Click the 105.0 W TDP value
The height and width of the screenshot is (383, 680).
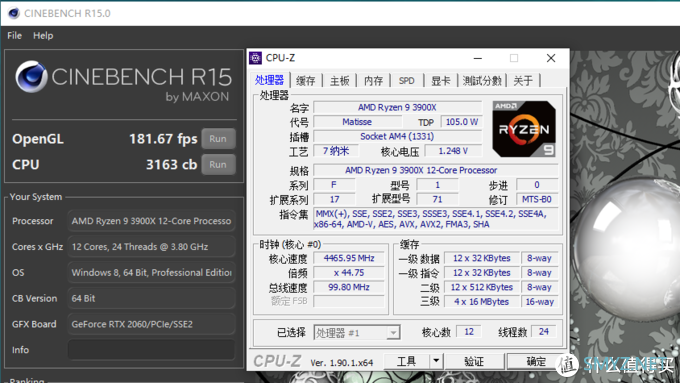click(x=461, y=122)
